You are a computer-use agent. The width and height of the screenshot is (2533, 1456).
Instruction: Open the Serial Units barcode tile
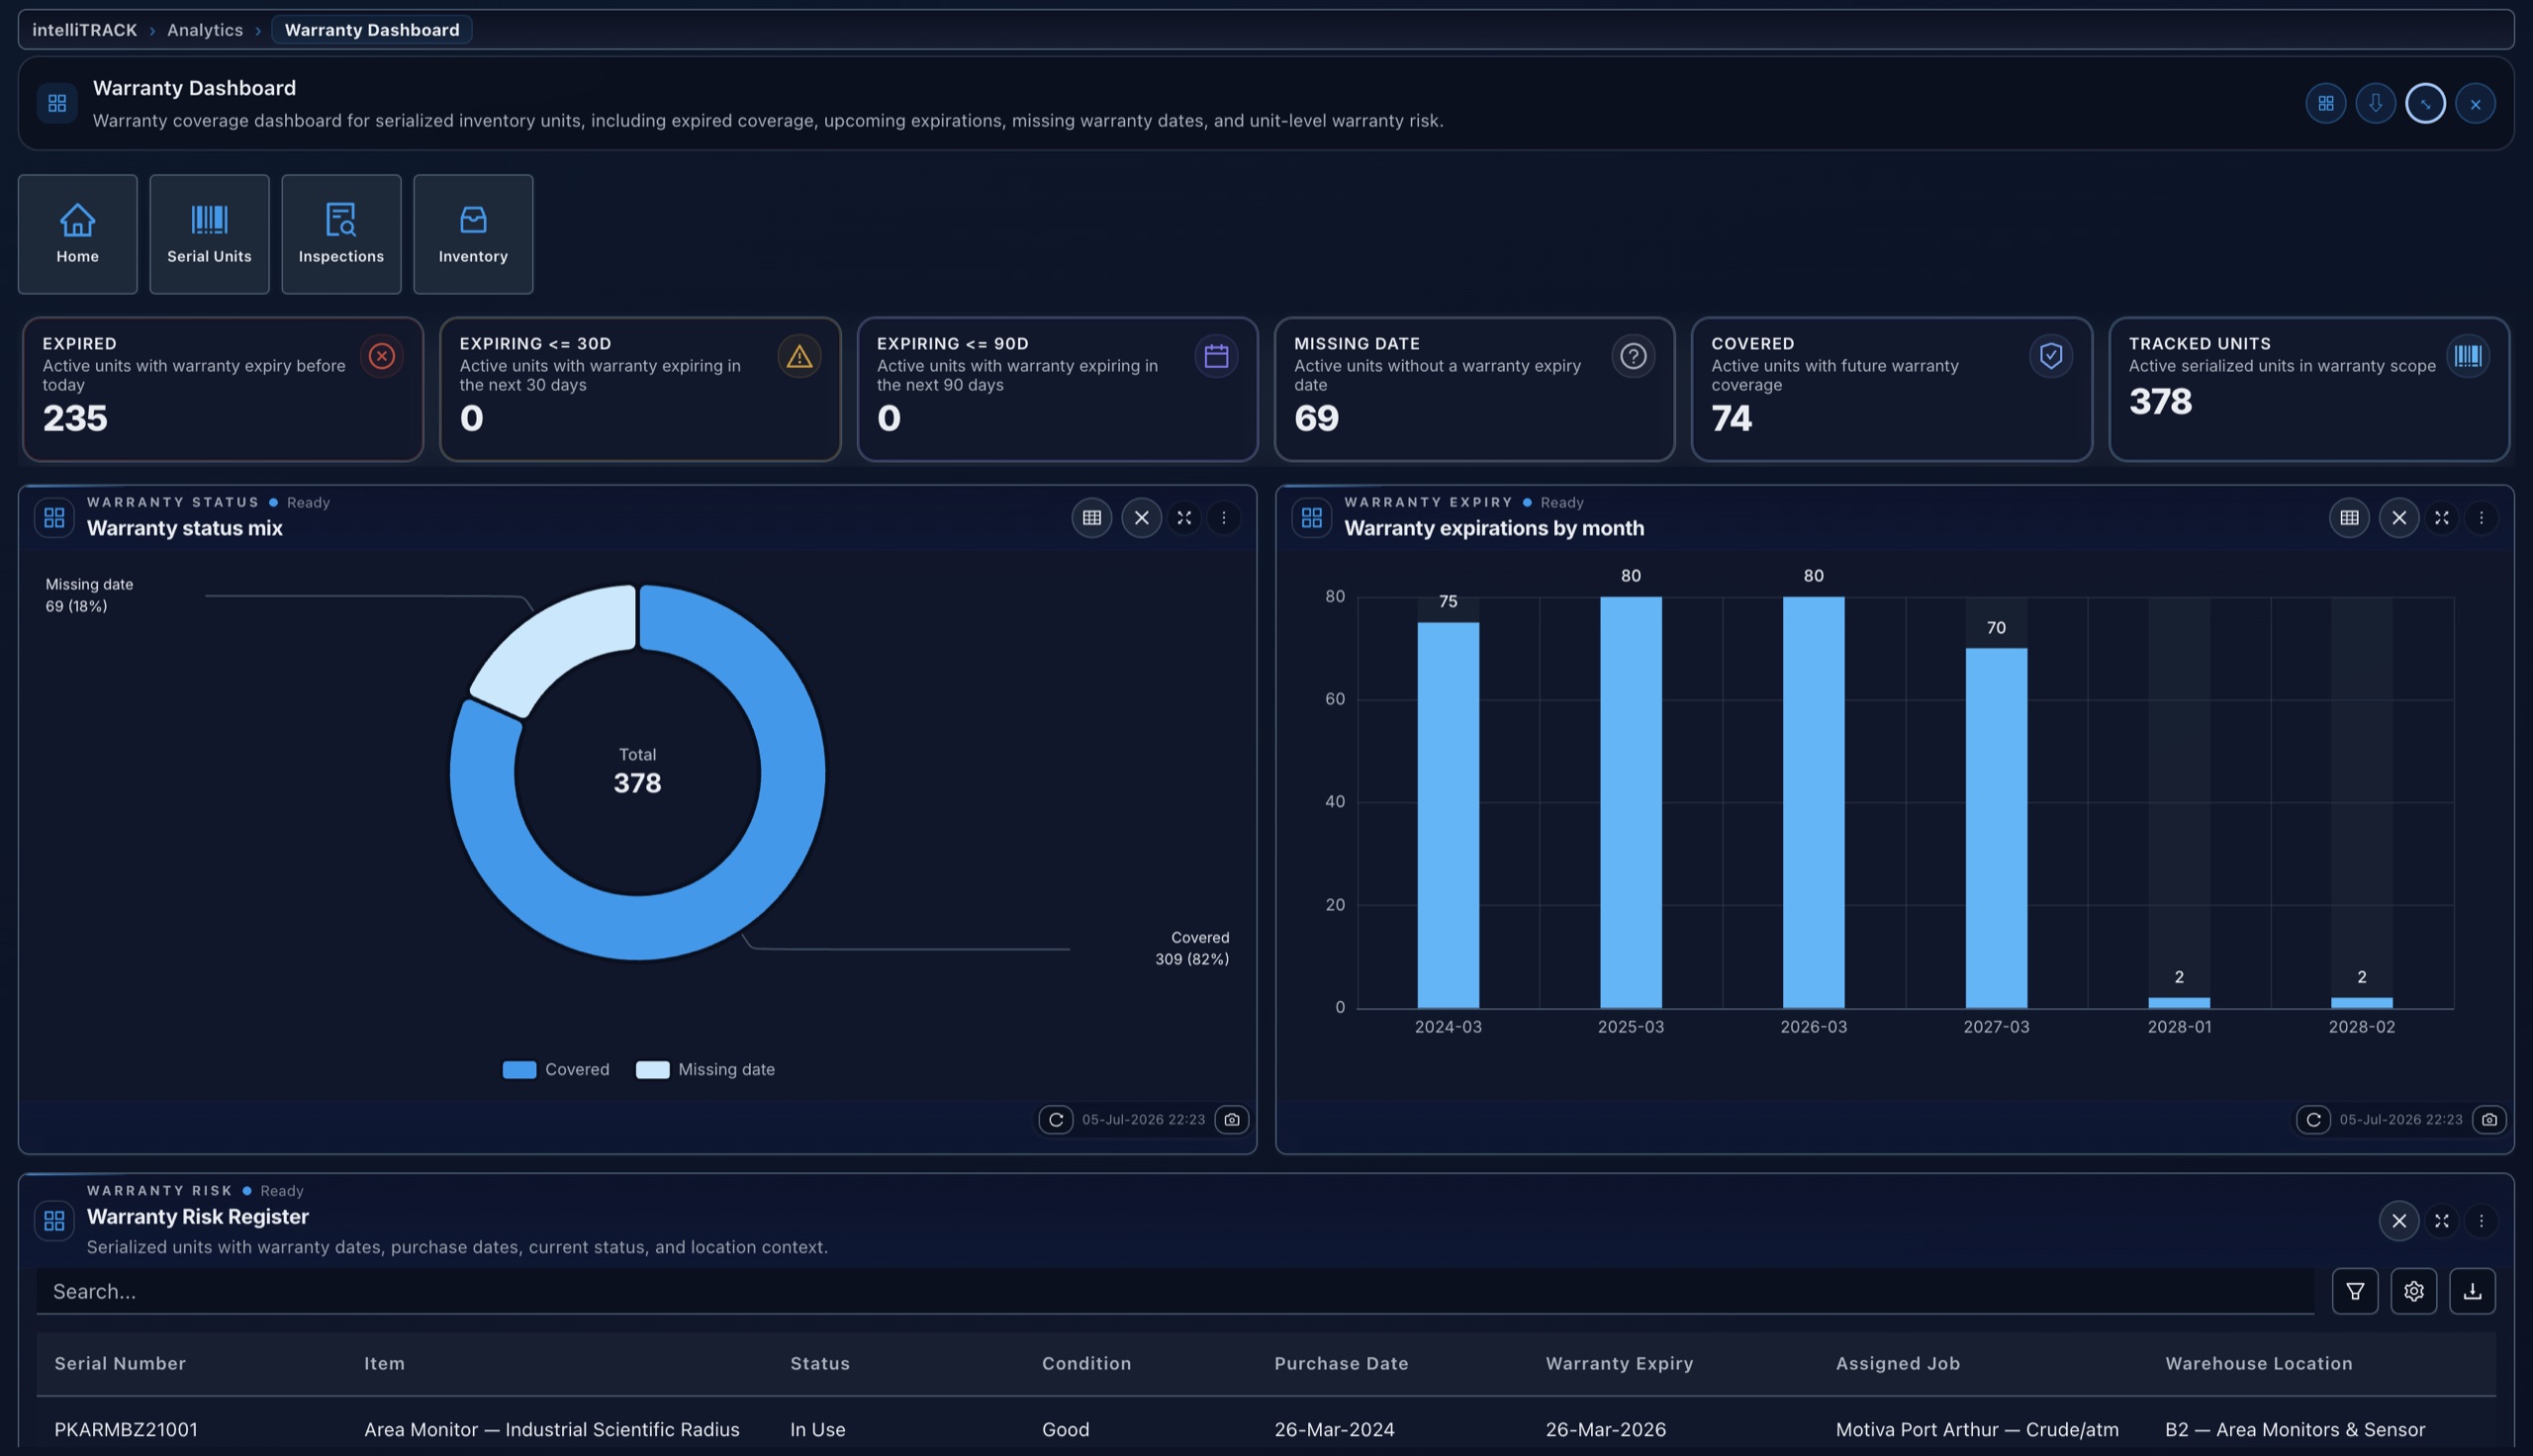209,234
